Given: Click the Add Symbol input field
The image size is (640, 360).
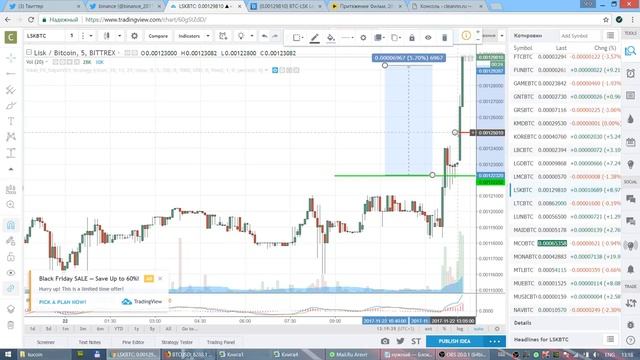Looking at the screenshot, I should [579, 36].
